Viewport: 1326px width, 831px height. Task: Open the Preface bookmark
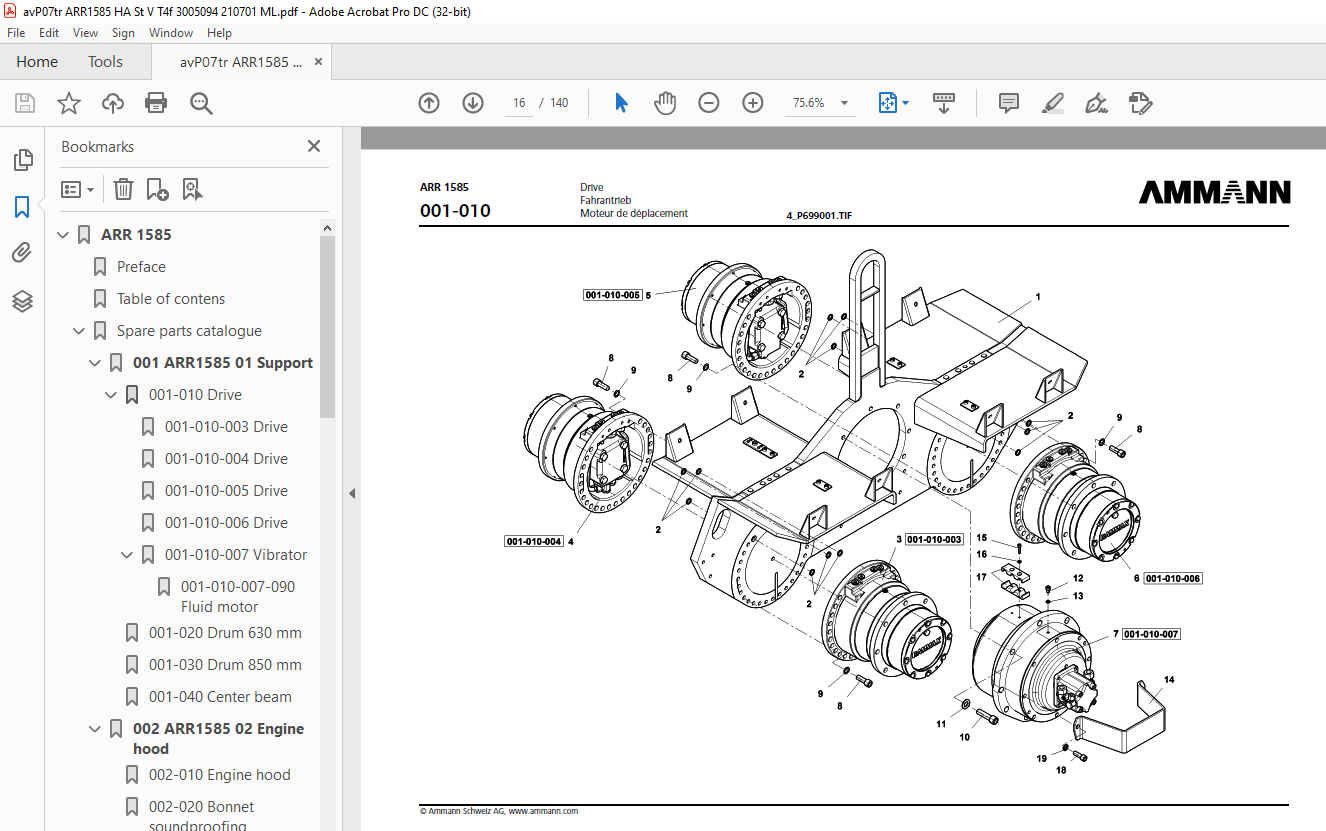coord(141,267)
